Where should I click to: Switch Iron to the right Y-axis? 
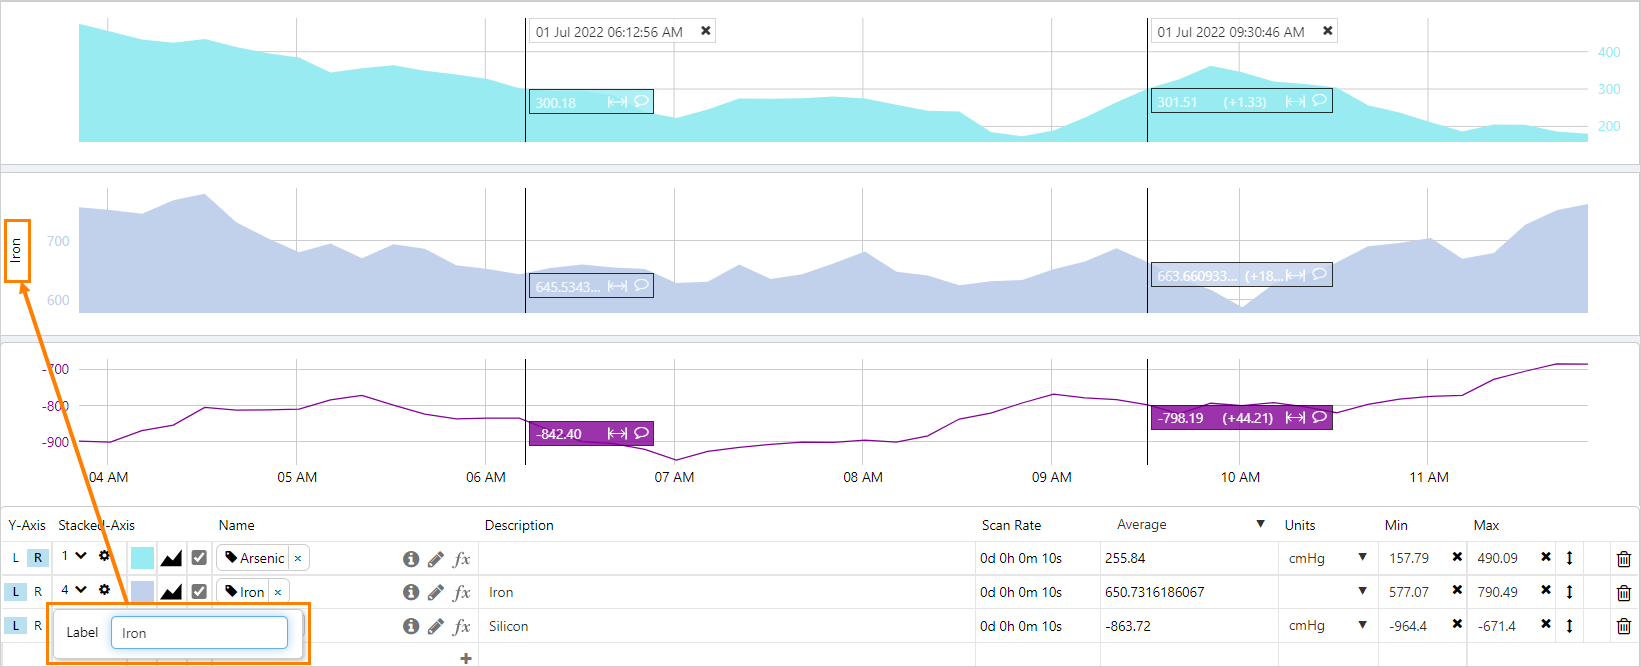pyautogui.click(x=38, y=592)
